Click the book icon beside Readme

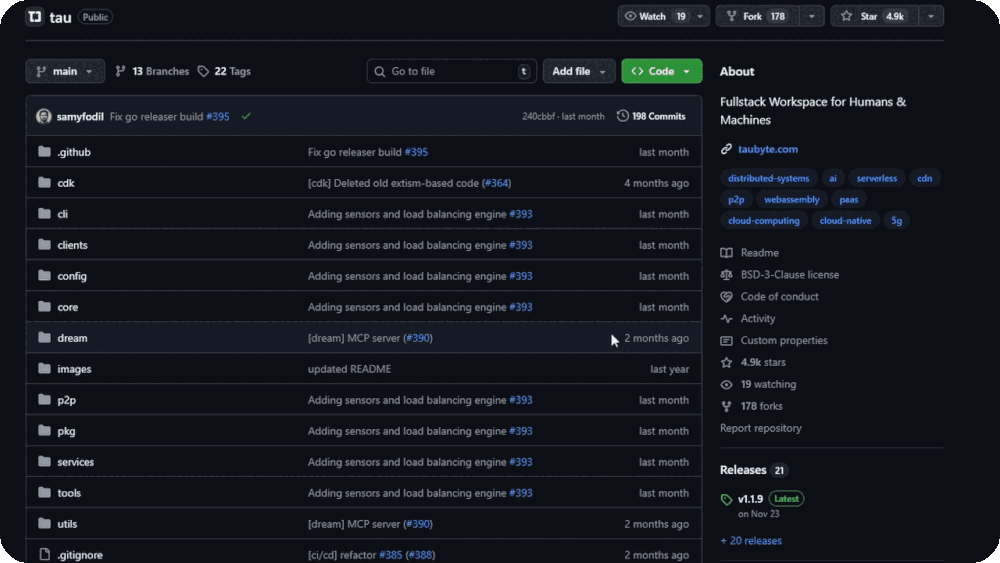click(x=726, y=253)
